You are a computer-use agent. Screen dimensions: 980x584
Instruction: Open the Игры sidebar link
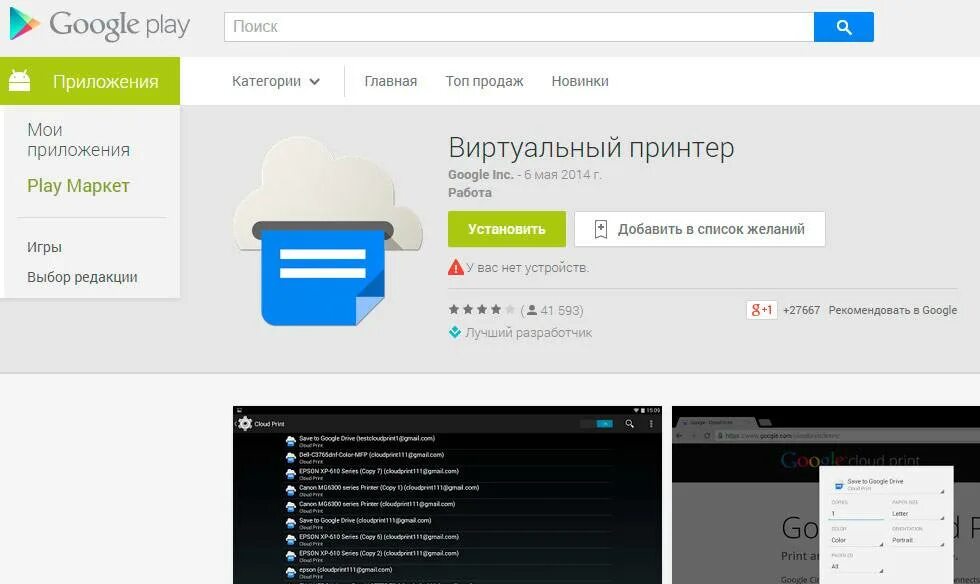tap(44, 247)
